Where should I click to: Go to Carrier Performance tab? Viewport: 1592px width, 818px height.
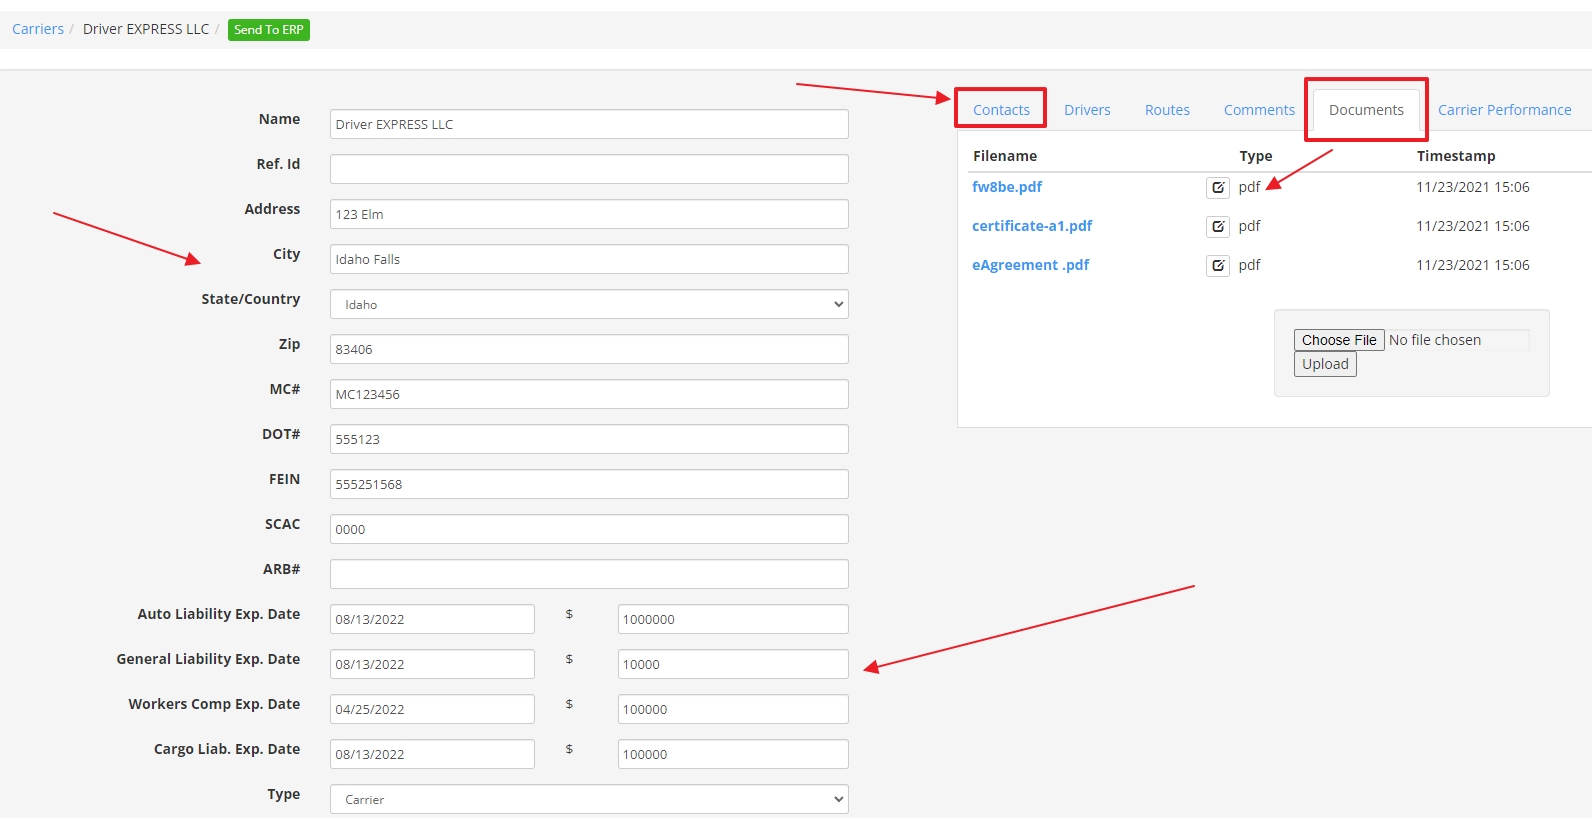tap(1504, 110)
